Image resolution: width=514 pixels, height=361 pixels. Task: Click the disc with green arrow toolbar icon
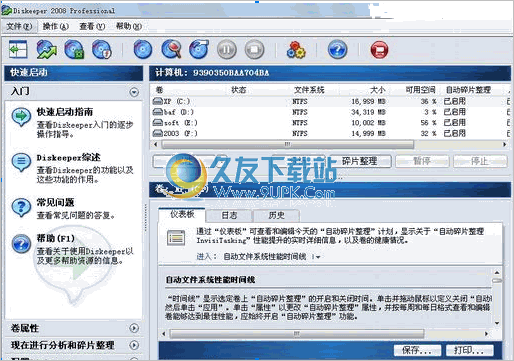(46, 50)
